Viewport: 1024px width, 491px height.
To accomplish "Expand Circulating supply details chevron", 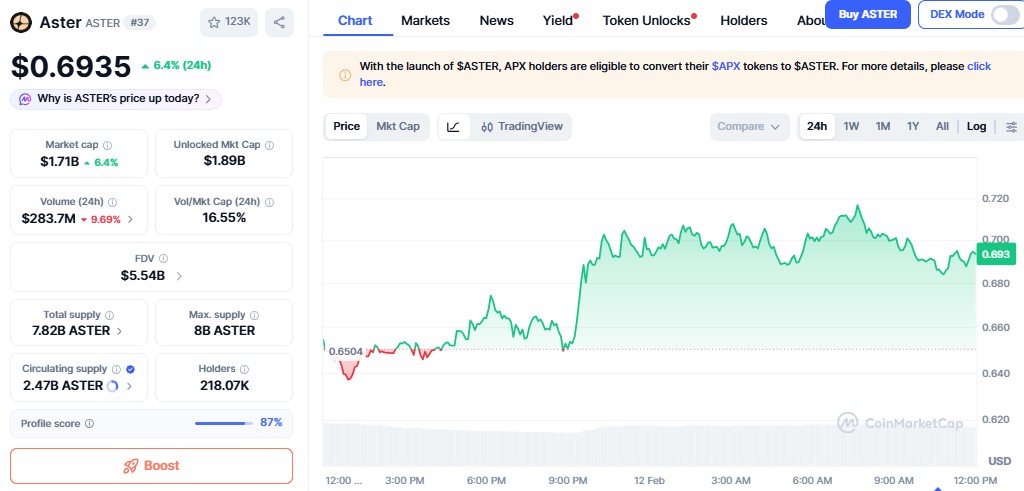I will pyautogui.click(x=129, y=386).
